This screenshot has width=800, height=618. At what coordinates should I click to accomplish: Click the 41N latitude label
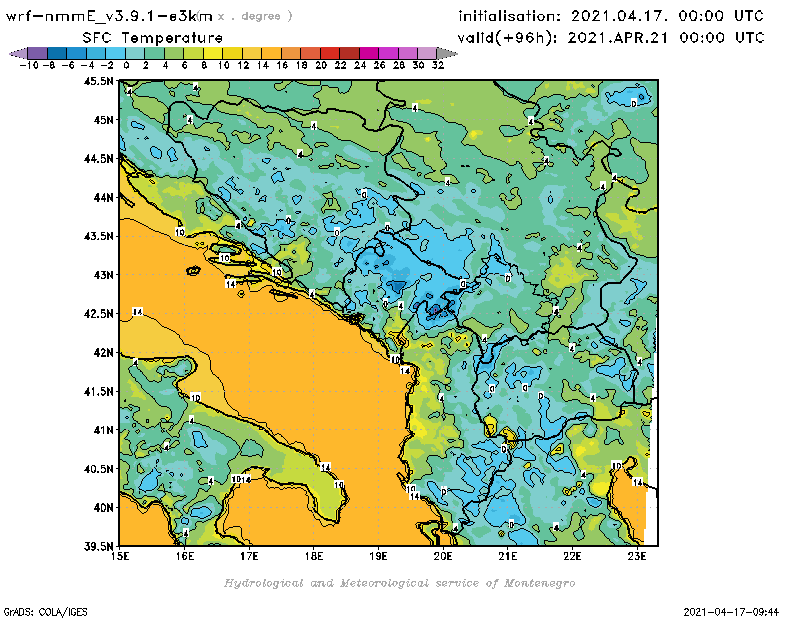coord(104,430)
